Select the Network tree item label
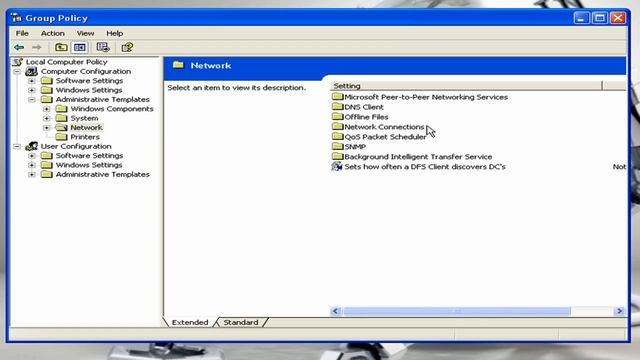This screenshot has width=640, height=360. coord(87,127)
